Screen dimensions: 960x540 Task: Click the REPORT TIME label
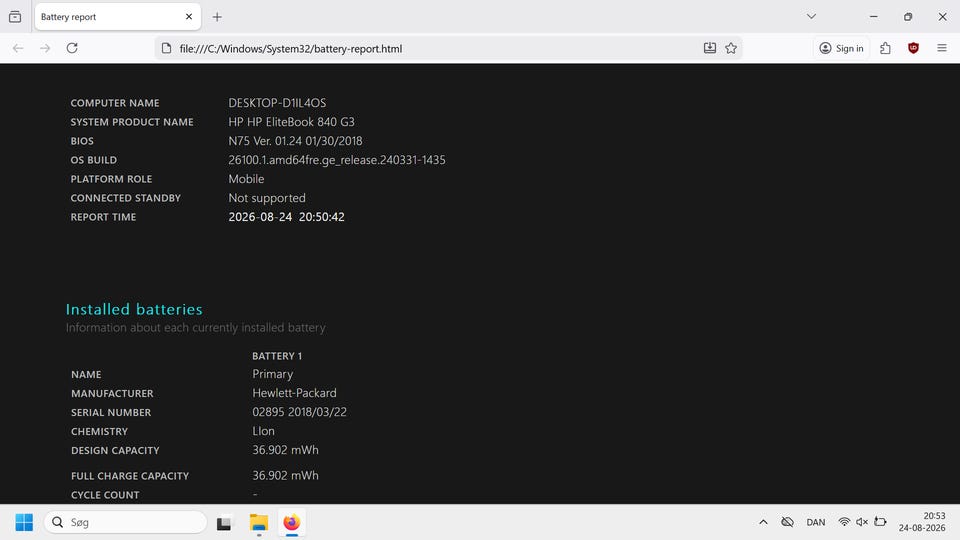pyautogui.click(x=103, y=217)
